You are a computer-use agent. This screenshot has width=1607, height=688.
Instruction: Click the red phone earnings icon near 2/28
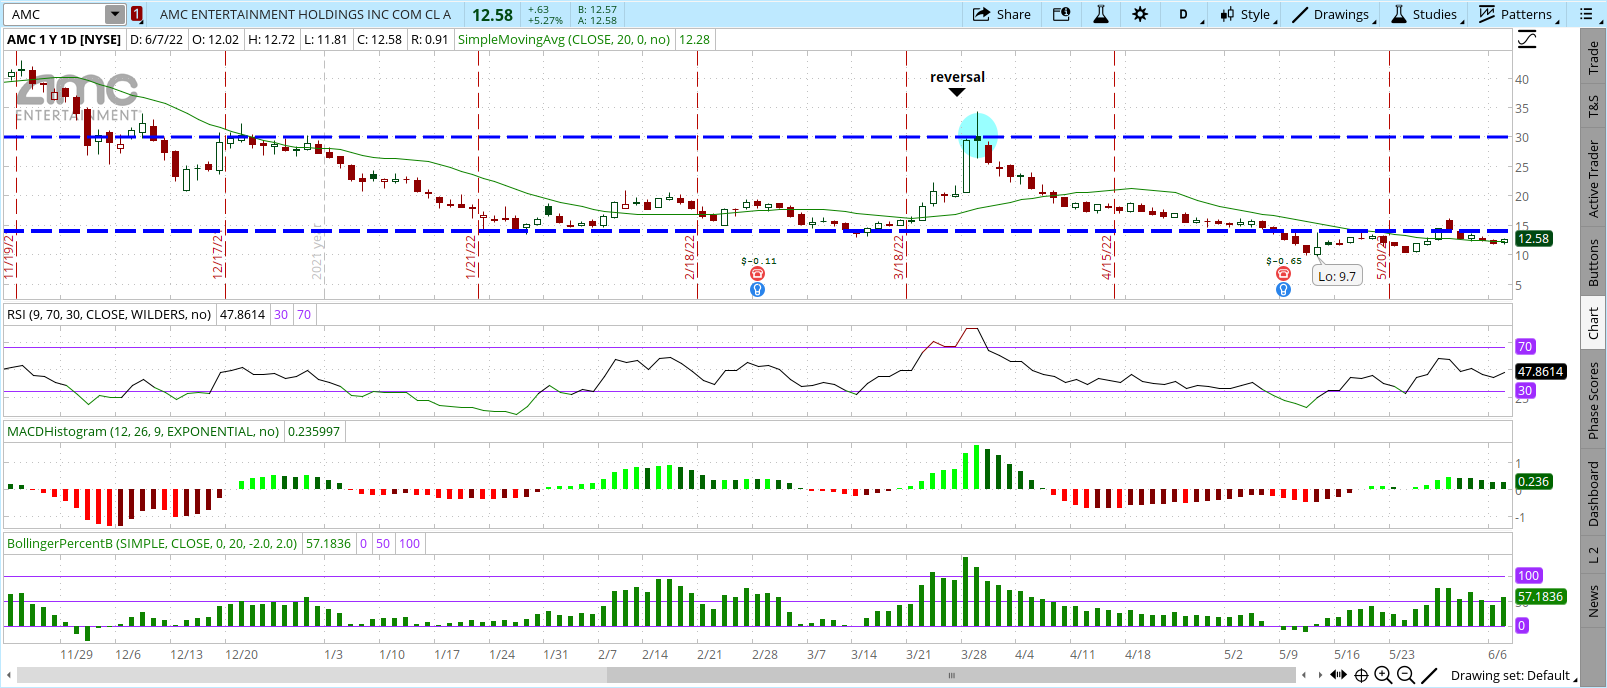tap(758, 274)
